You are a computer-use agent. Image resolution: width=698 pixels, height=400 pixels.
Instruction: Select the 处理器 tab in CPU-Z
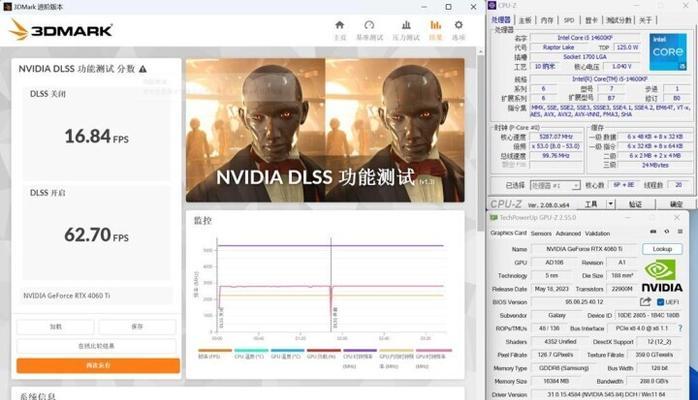(501, 20)
